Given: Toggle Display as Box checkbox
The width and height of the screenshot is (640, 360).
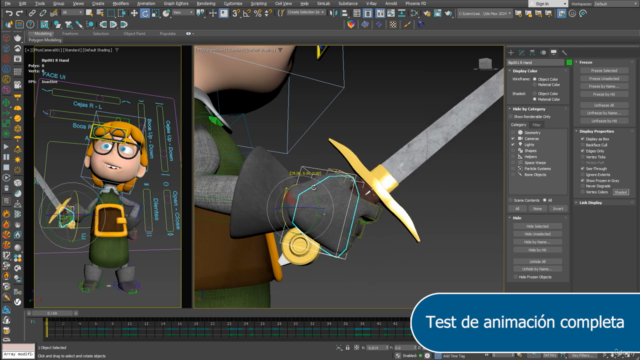Looking at the screenshot, I should (583, 139).
